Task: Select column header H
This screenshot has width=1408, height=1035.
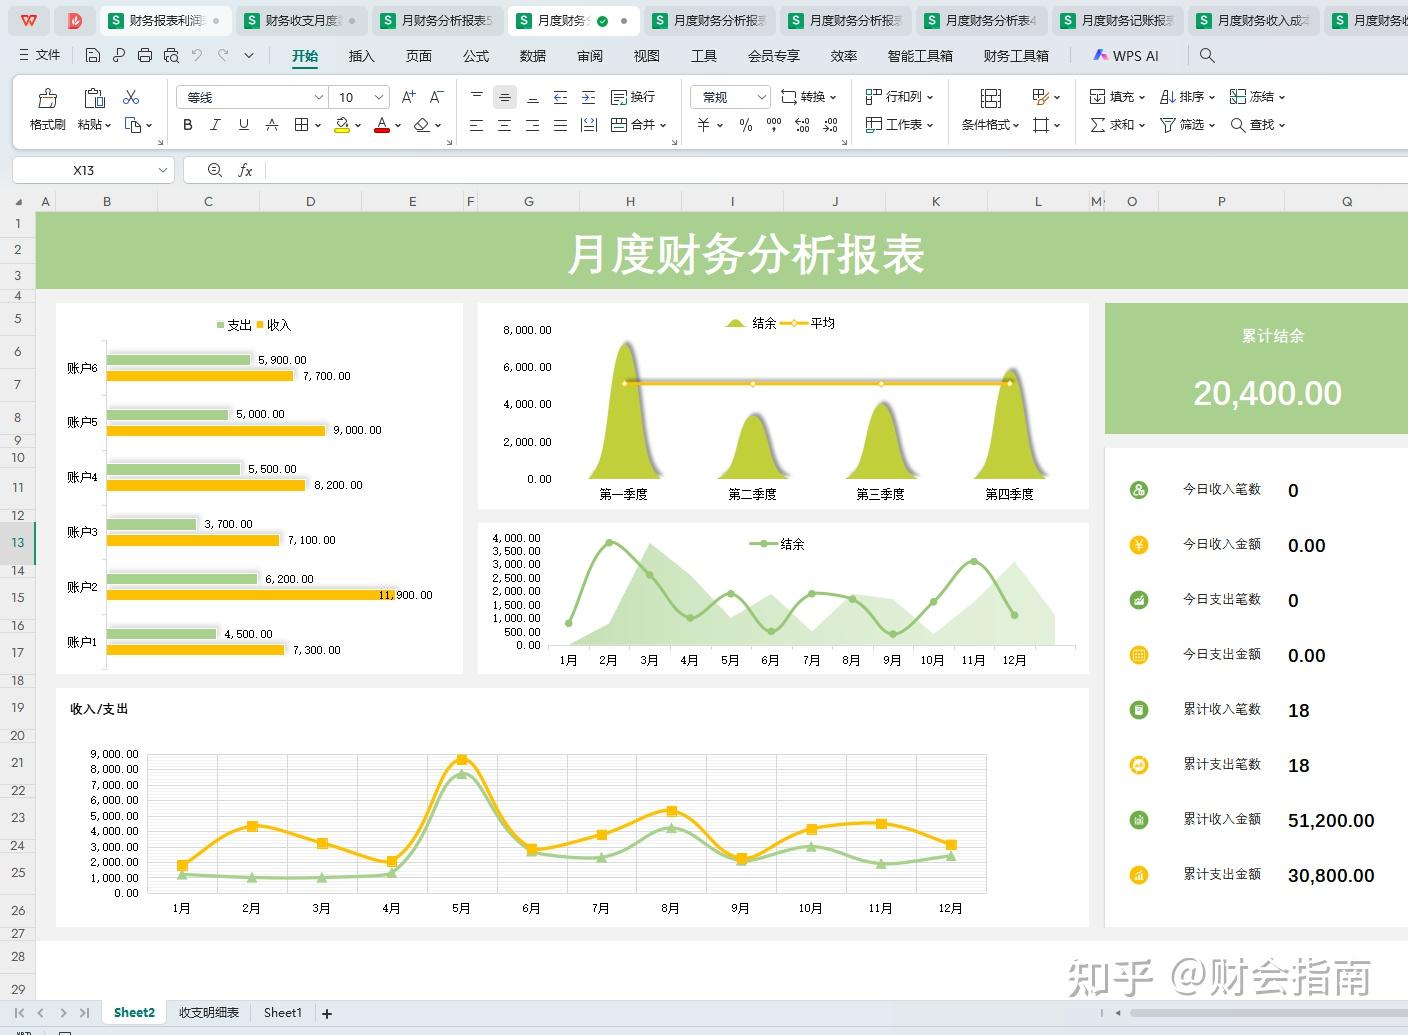Action: click(630, 201)
